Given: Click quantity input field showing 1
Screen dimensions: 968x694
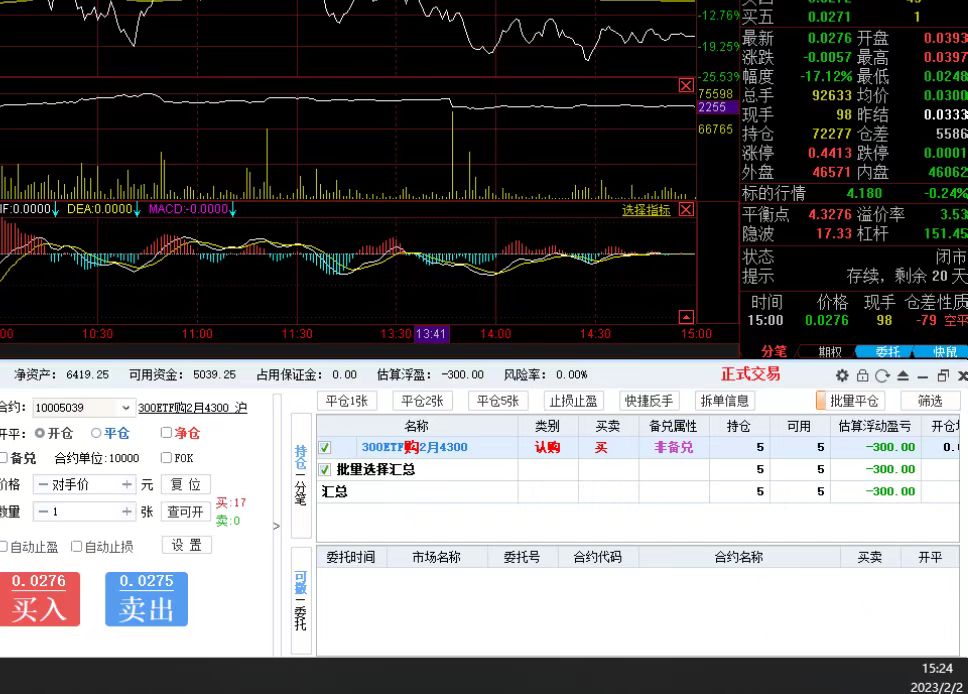Looking at the screenshot, I should 85,511.
